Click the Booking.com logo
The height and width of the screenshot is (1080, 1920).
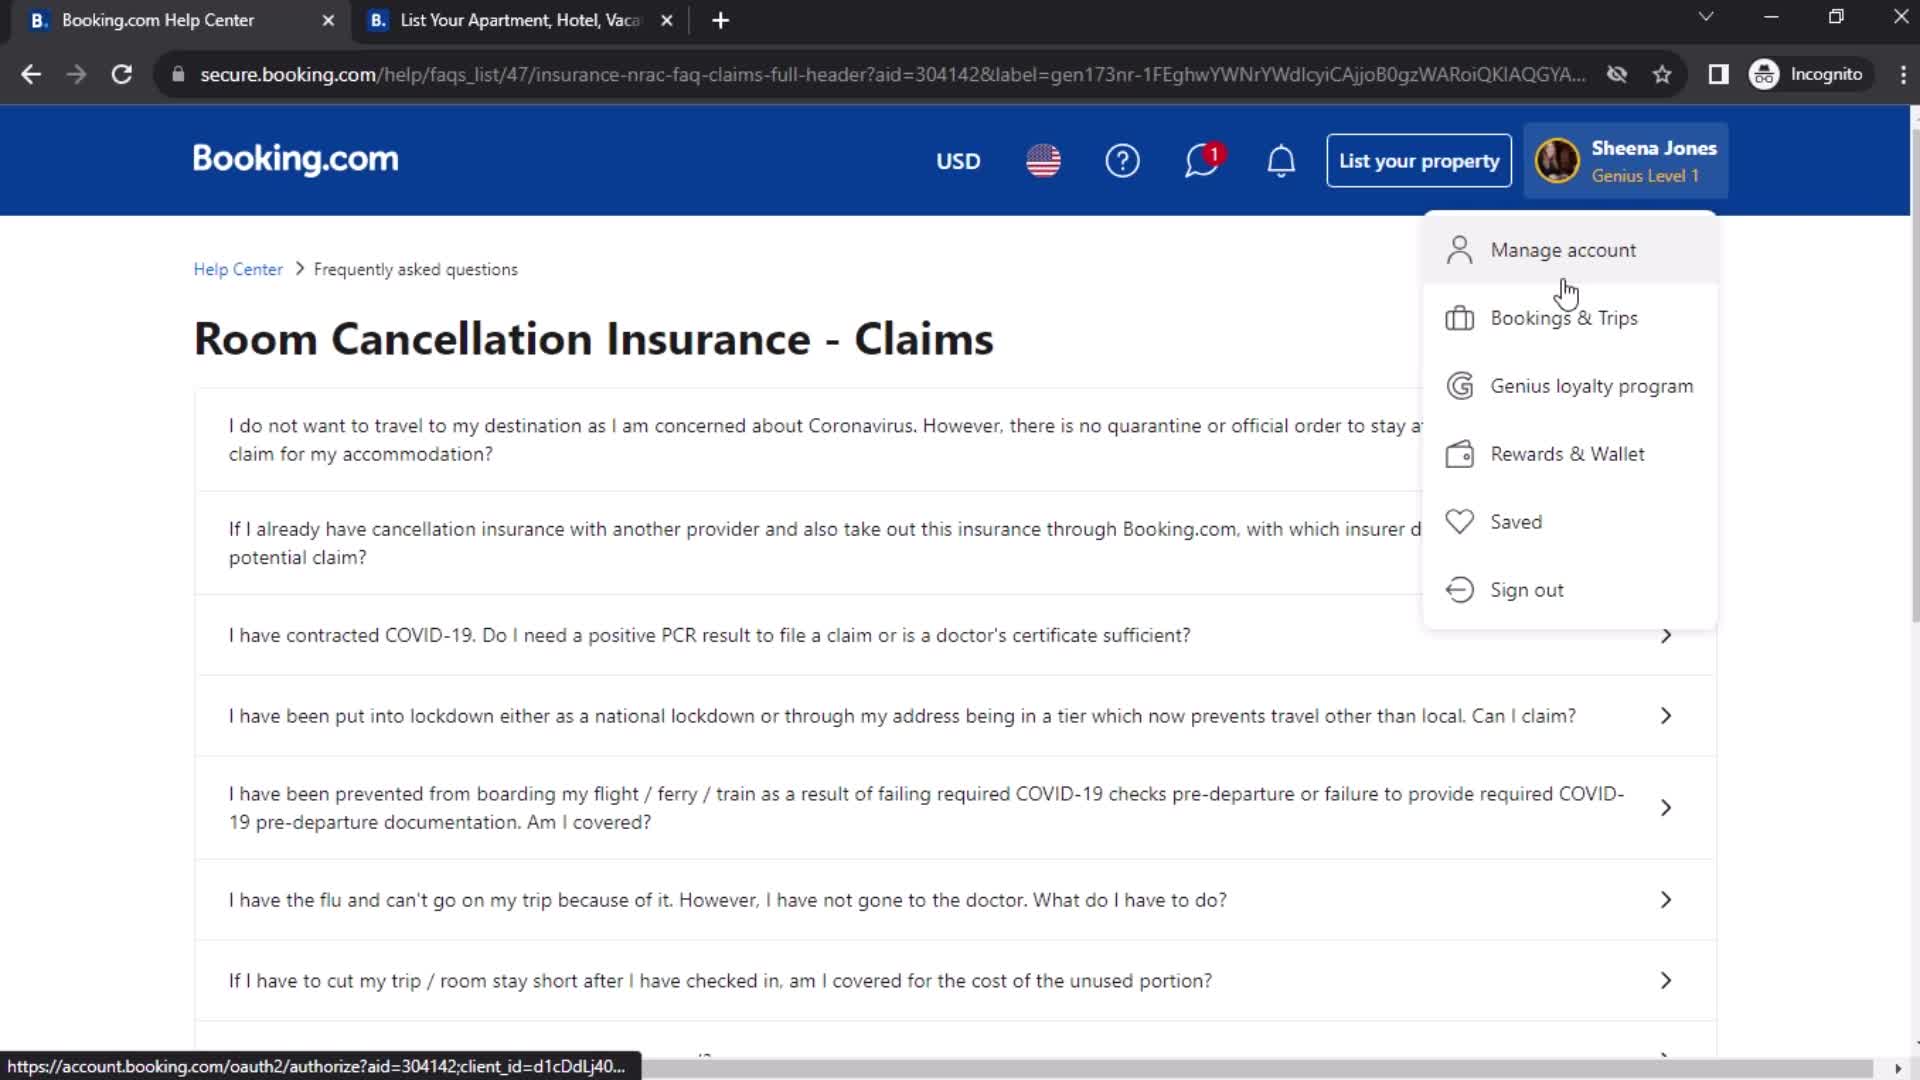(295, 159)
